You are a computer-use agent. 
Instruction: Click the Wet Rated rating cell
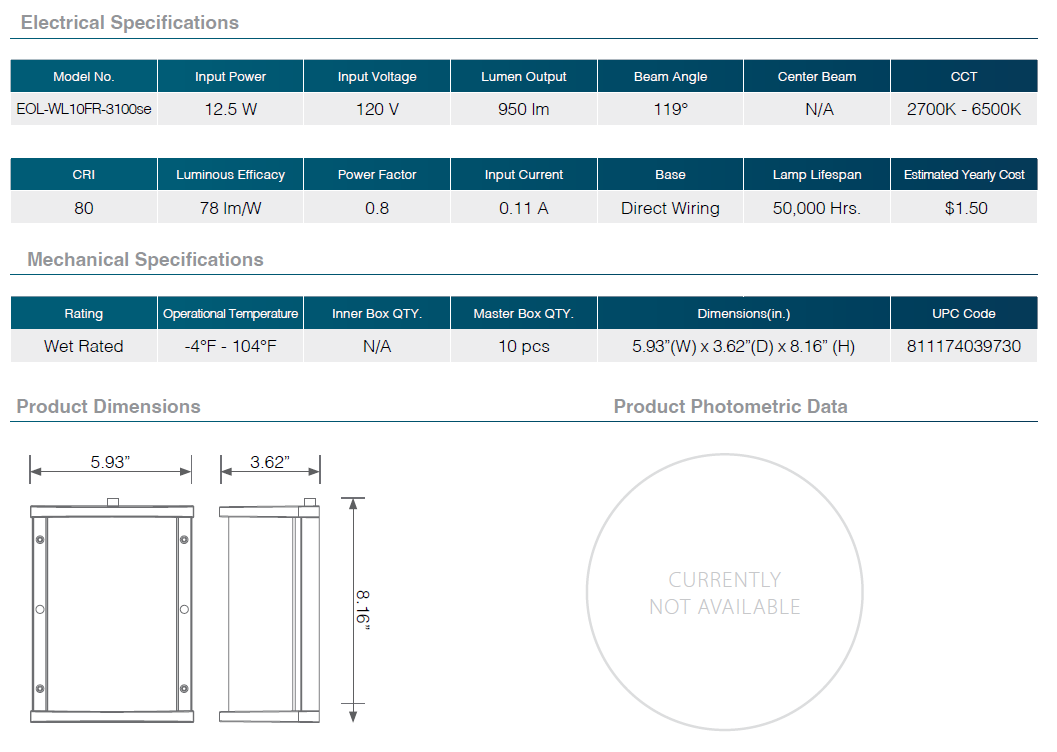[x=84, y=346]
